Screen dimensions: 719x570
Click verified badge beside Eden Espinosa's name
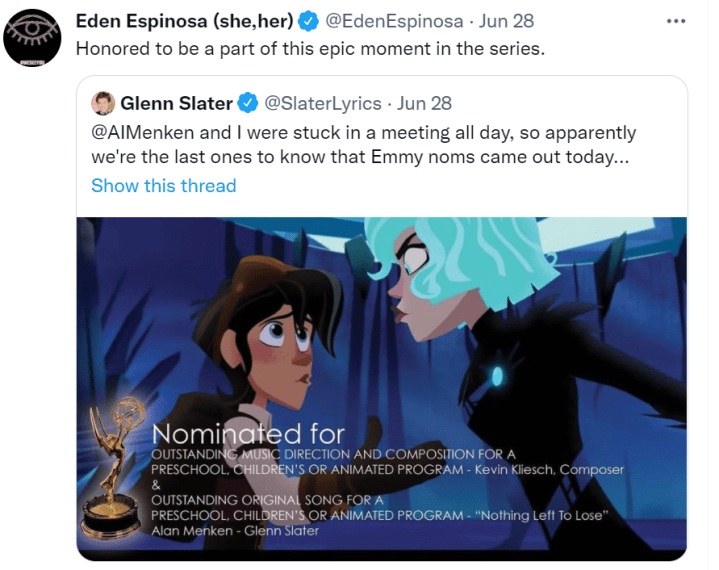[x=312, y=21]
